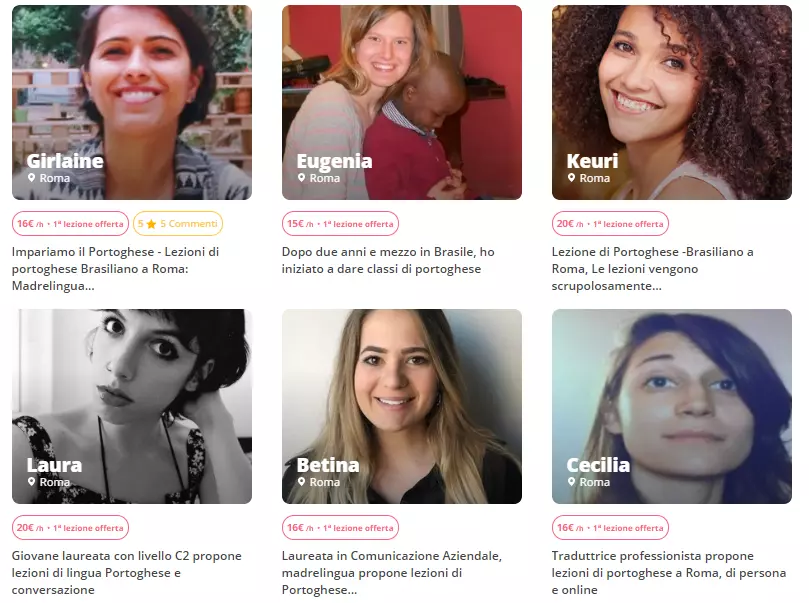Click the map pin beside Eugenia's Roma label
This screenshot has height=603, width=809.
tap(302, 178)
